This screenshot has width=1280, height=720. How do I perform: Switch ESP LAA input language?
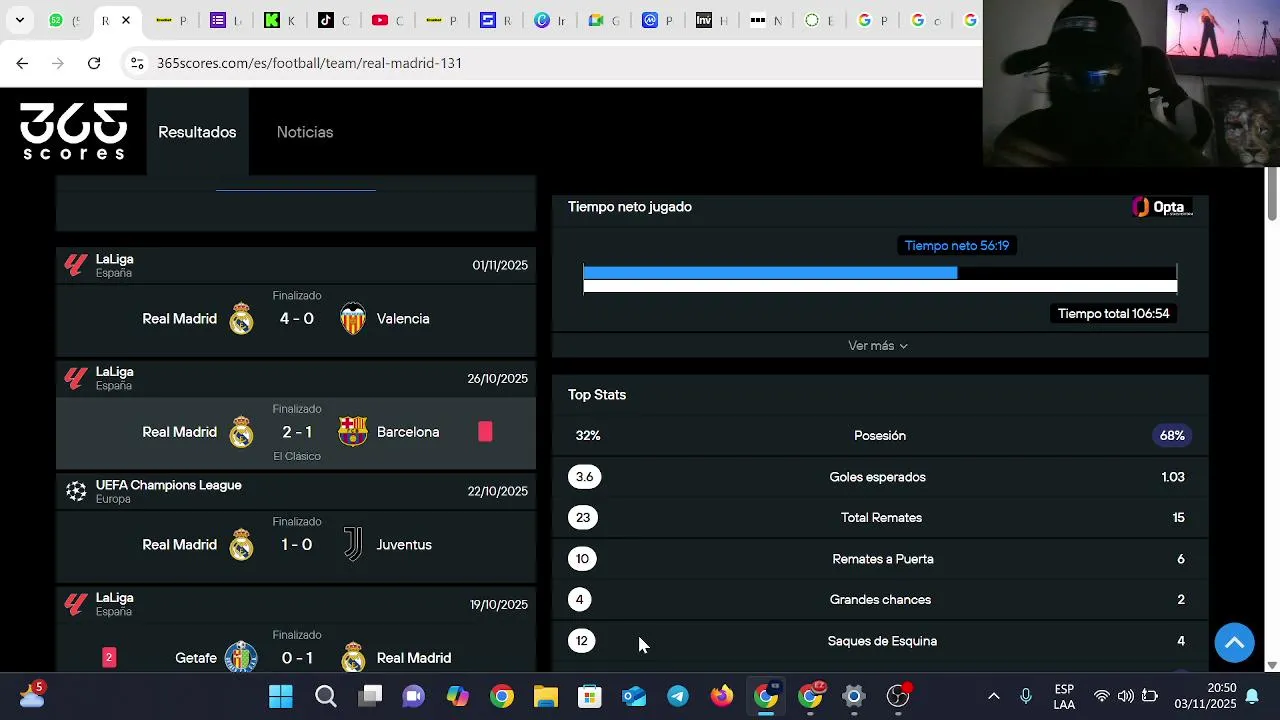(x=1064, y=696)
